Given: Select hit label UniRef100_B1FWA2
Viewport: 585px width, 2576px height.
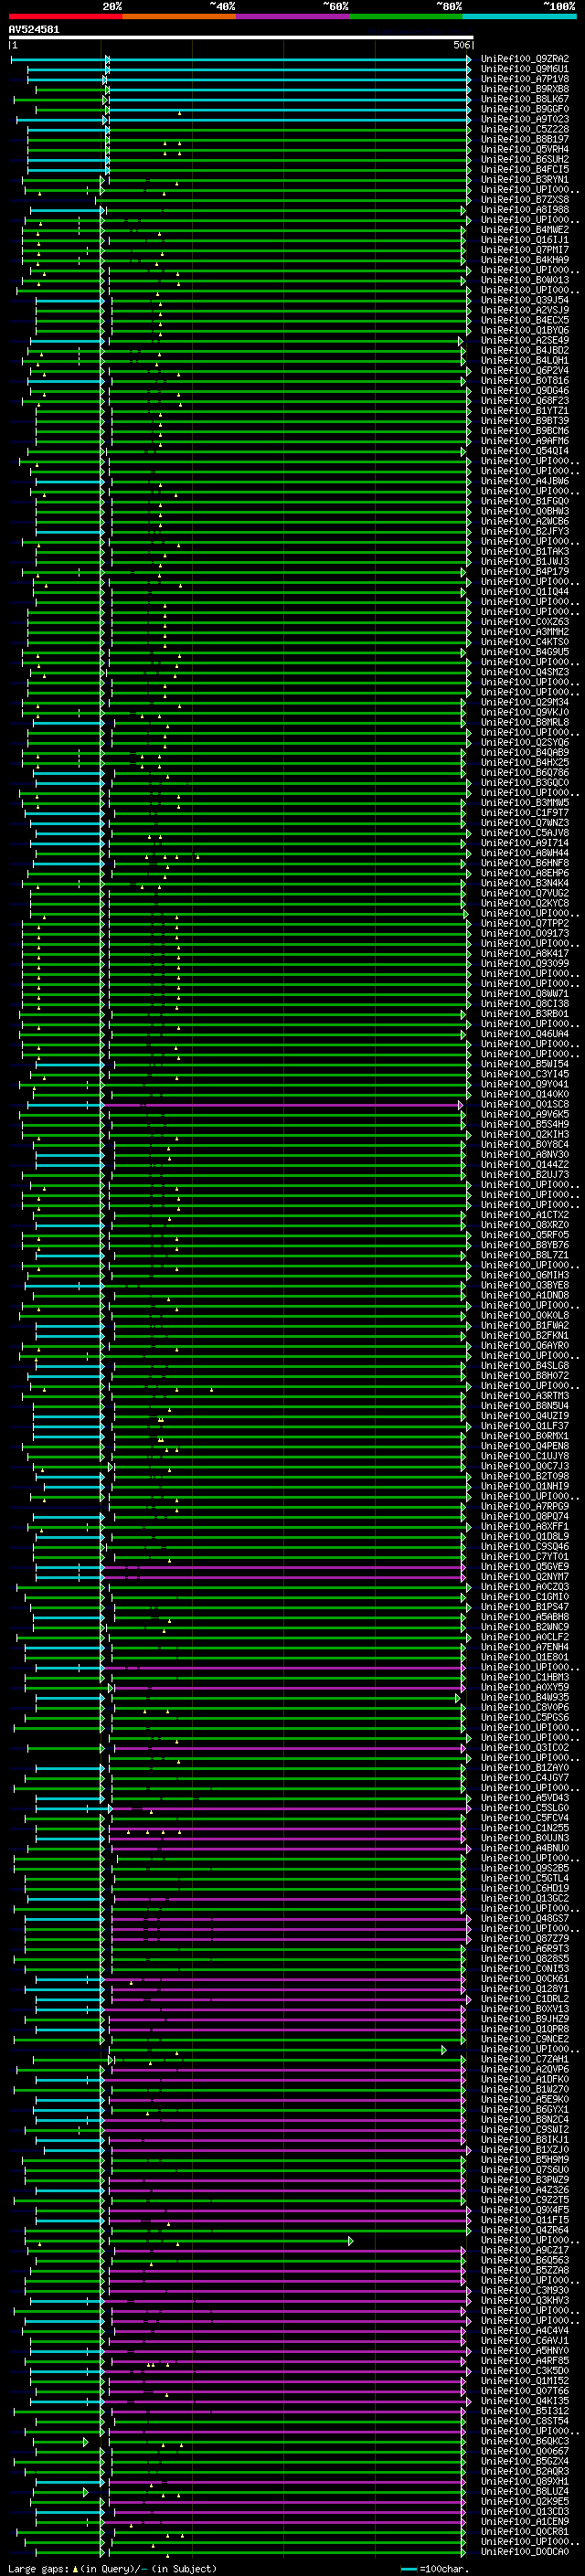Looking at the screenshot, I should click(525, 1325).
